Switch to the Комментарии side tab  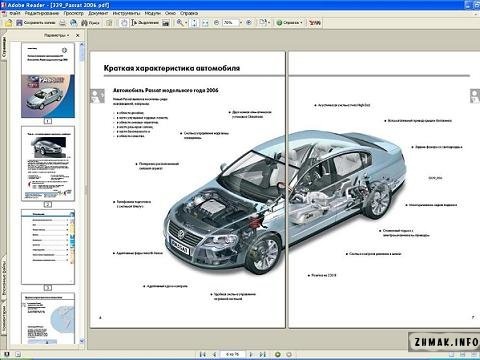click(4, 319)
